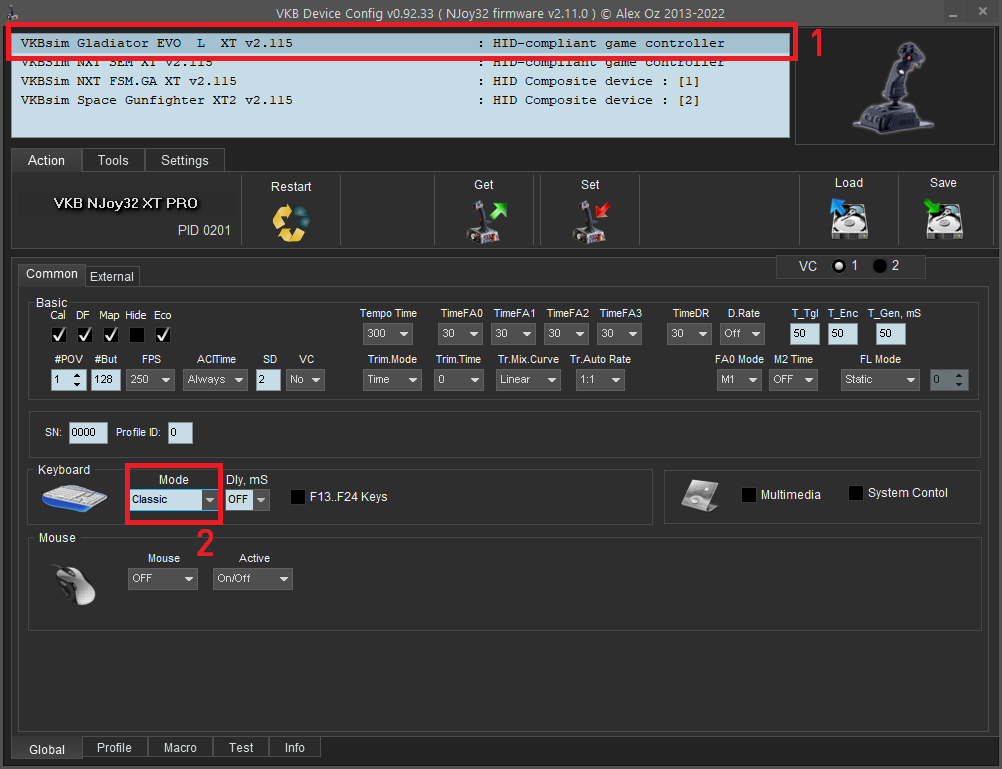
Task: Switch to the Action tab
Action: tap(46, 160)
